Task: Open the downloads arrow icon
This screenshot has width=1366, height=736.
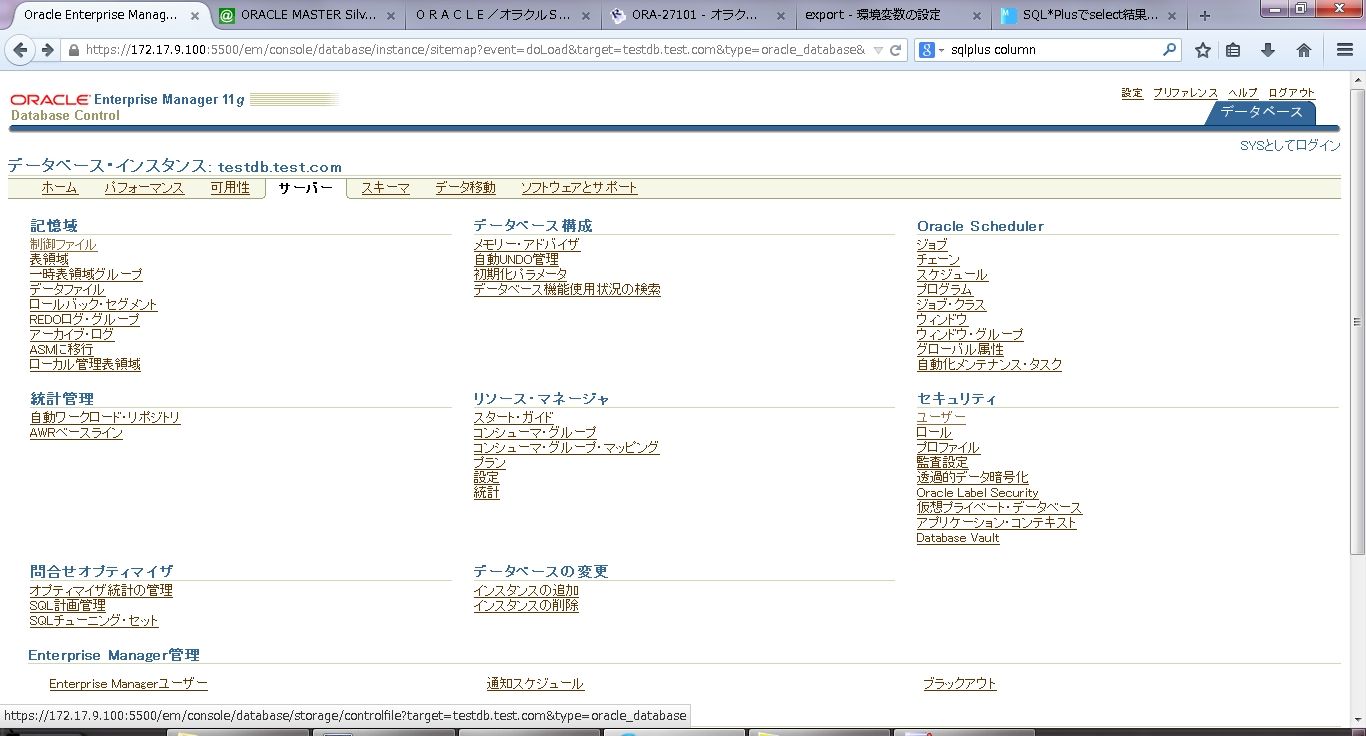Action: click(1268, 50)
